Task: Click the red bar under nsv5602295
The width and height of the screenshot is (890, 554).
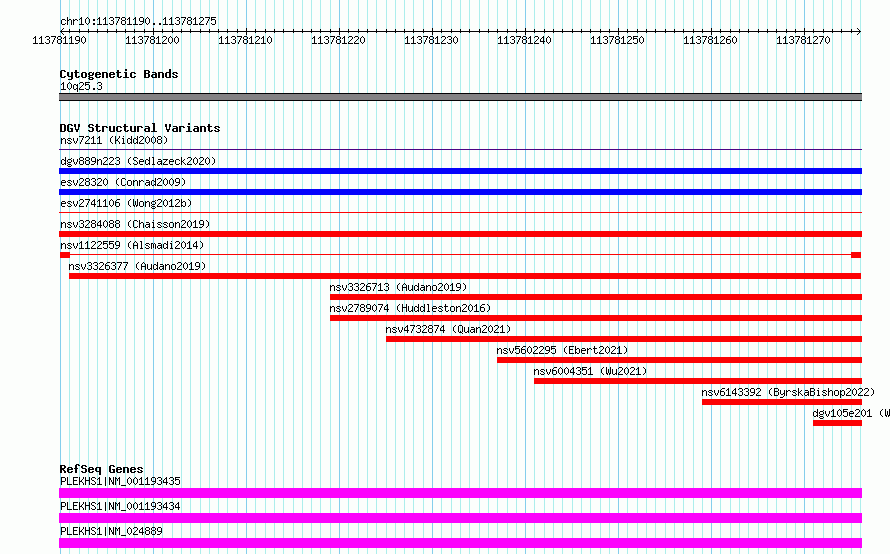Action: click(x=679, y=360)
